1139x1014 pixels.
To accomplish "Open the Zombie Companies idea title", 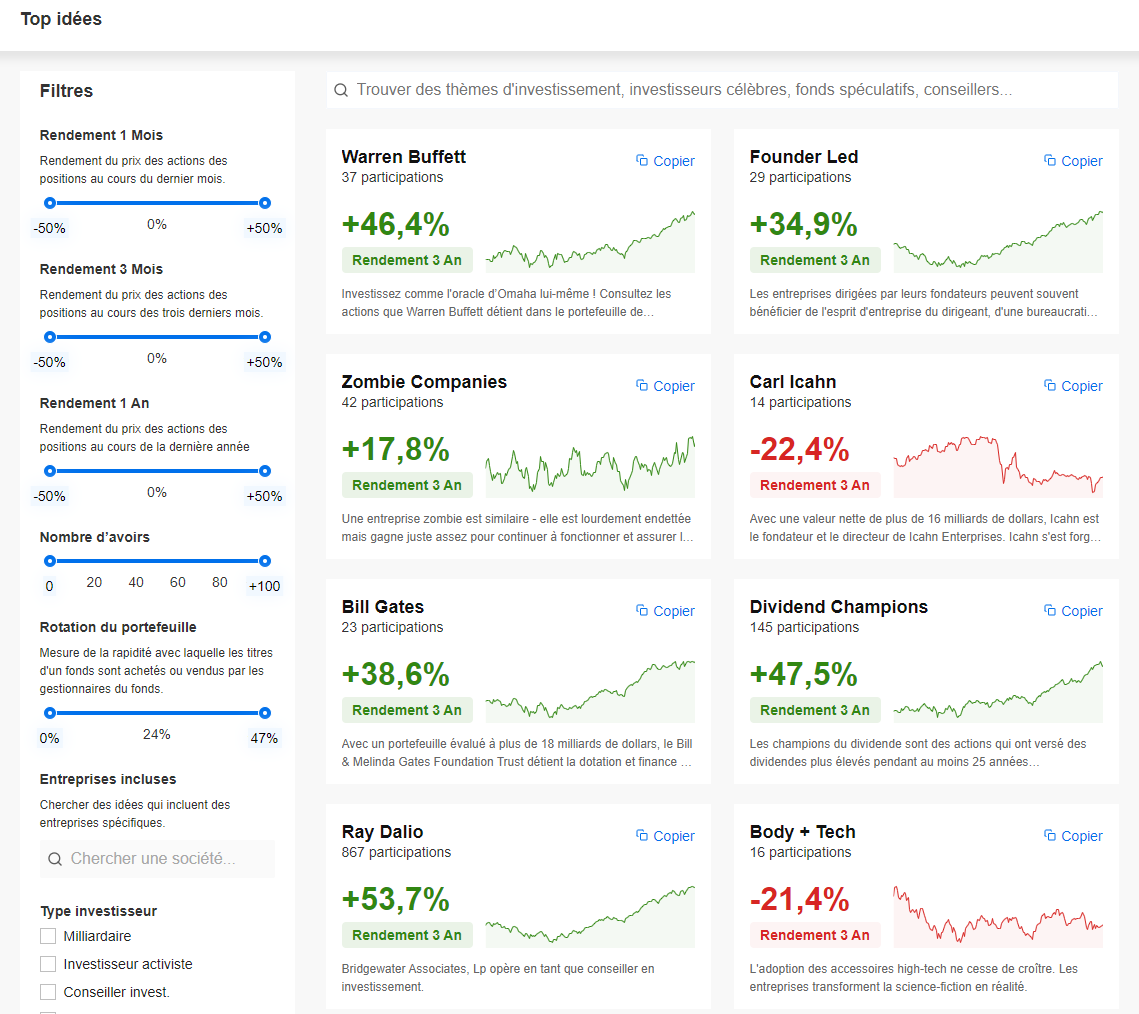I will [x=424, y=382].
